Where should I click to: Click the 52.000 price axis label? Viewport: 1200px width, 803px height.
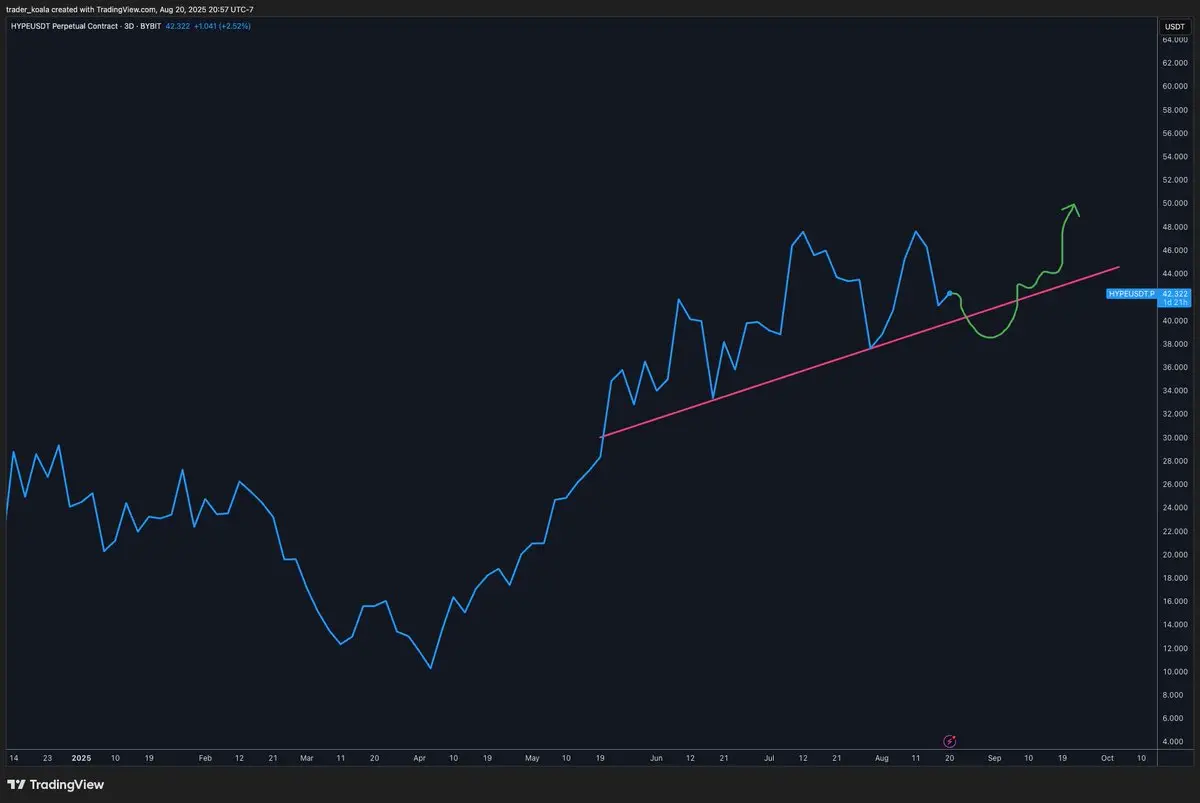pyautogui.click(x=1174, y=180)
